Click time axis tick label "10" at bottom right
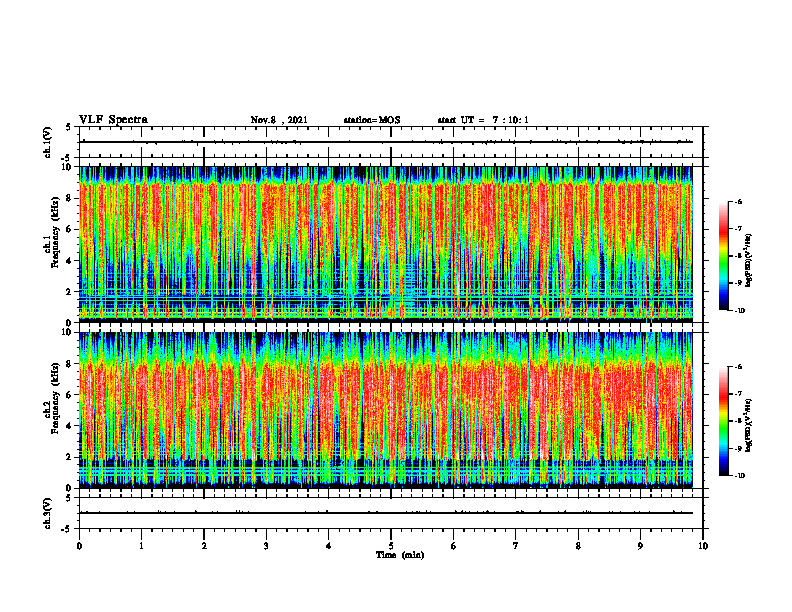The width and height of the screenshot is (792, 612). click(703, 546)
